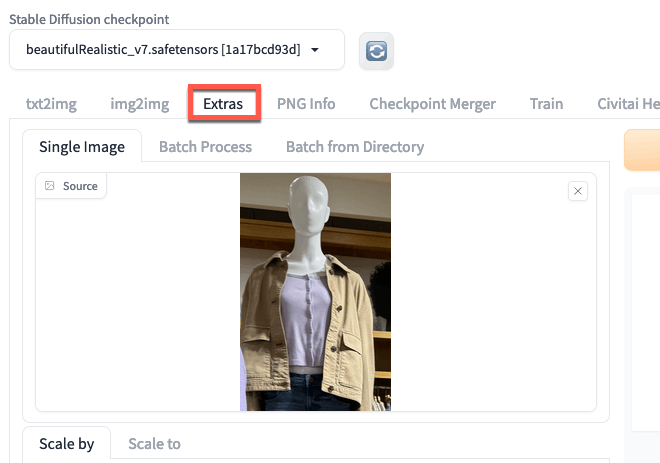660x463 pixels.
Task: Switch to the Scale to tab
Action: [154, 444]
